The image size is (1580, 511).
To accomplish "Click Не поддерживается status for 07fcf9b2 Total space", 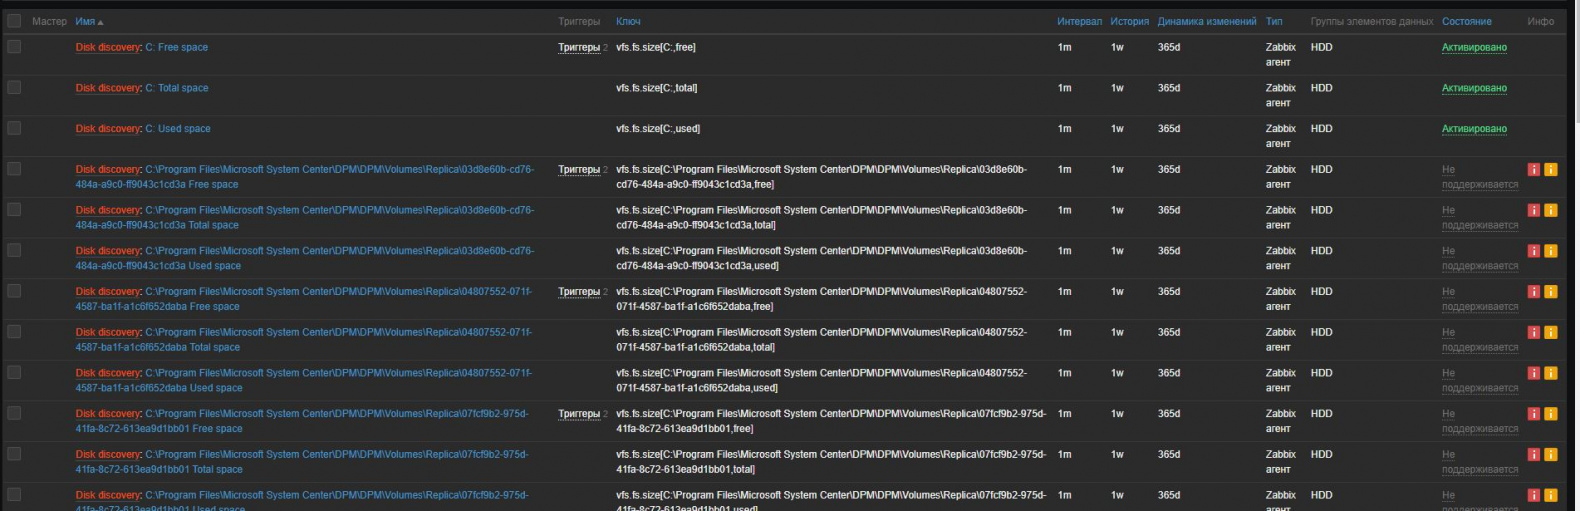I will tap(1480, 462).
